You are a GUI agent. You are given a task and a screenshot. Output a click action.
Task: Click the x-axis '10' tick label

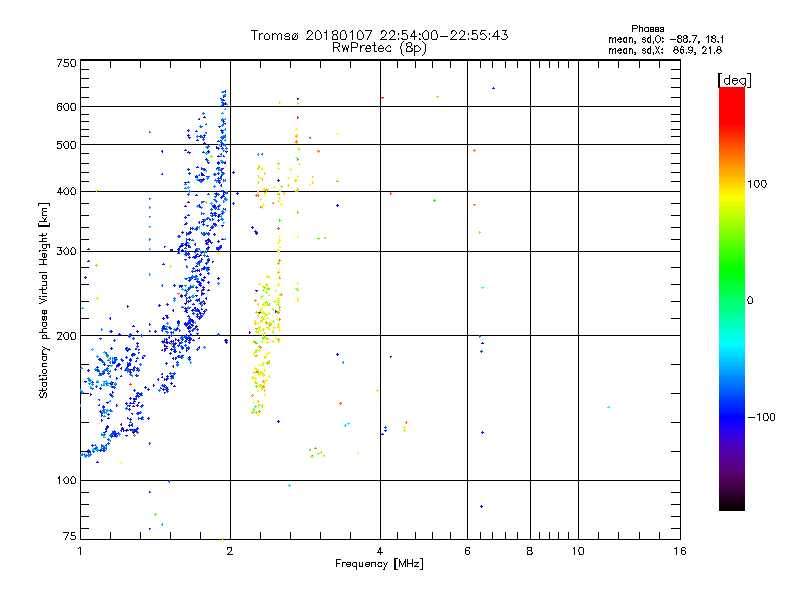point(578,551)
